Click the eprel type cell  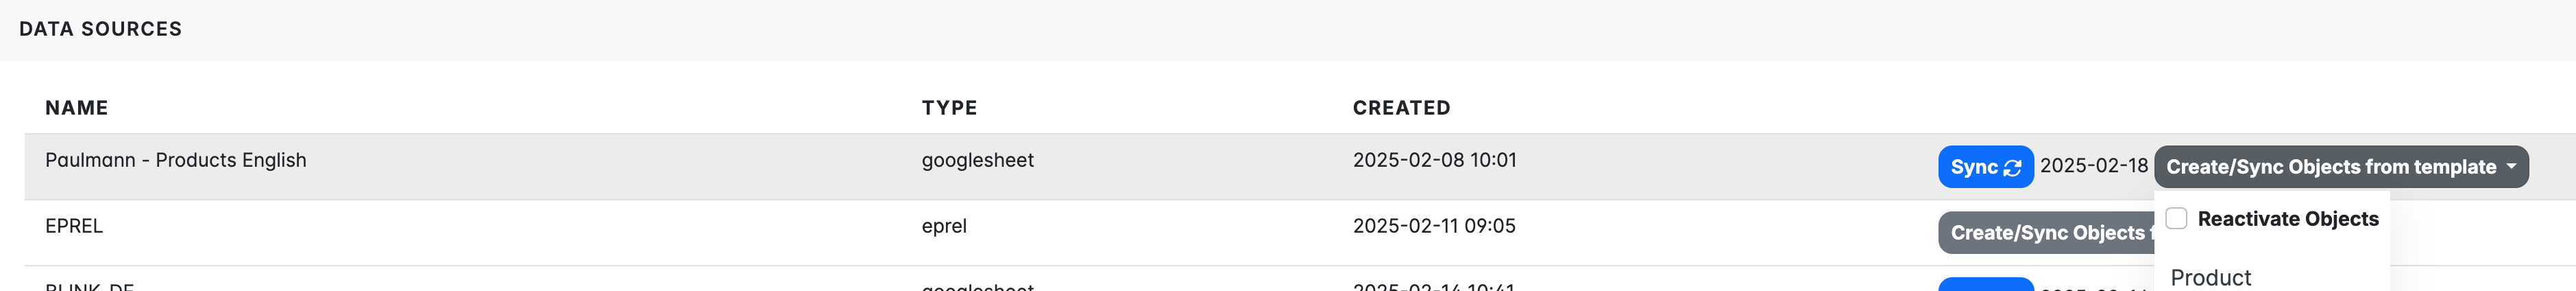point(944,226)
